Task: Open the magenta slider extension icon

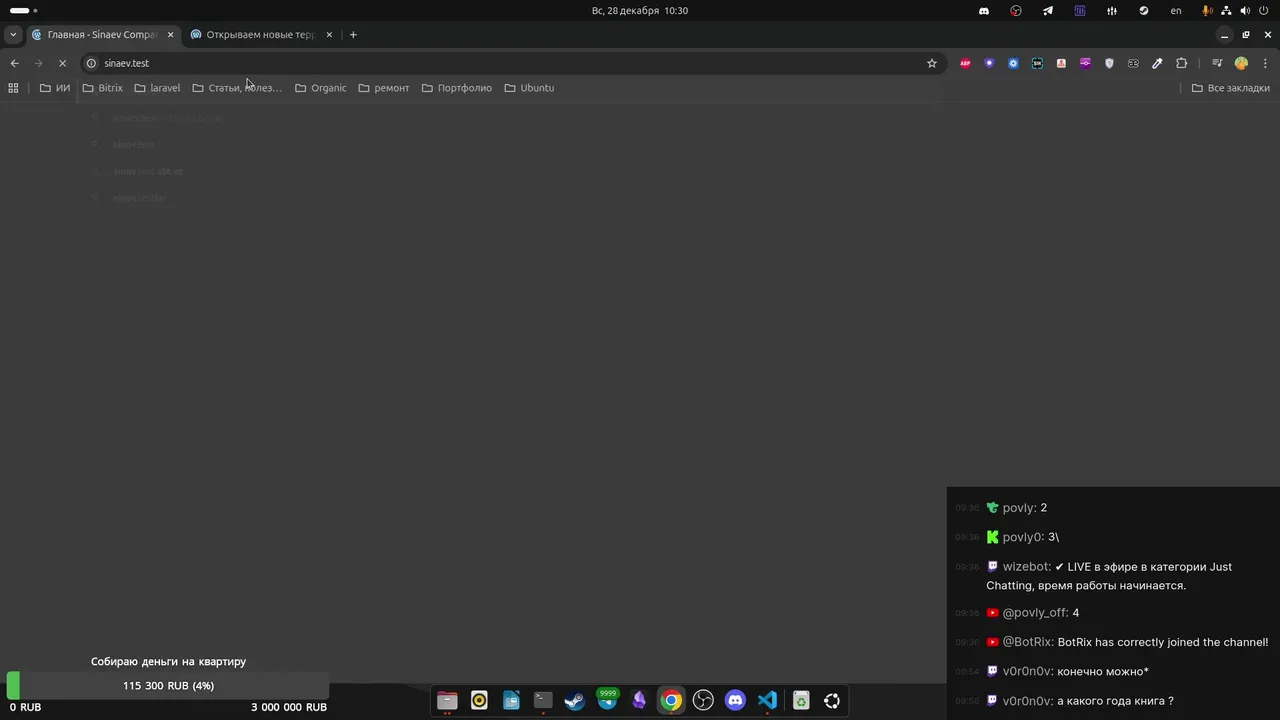Action: [x=1085, y=63]
